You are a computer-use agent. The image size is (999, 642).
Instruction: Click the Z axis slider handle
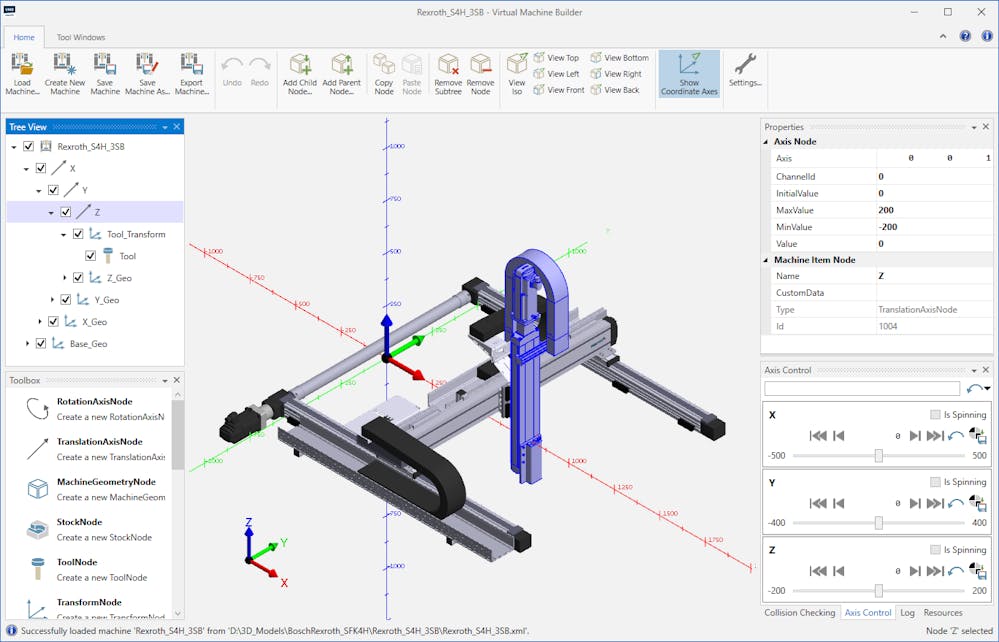[878, 591]
